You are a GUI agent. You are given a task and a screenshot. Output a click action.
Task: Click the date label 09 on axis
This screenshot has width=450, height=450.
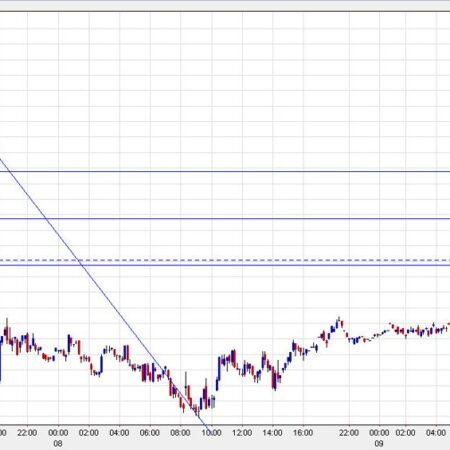coord(379,444)
